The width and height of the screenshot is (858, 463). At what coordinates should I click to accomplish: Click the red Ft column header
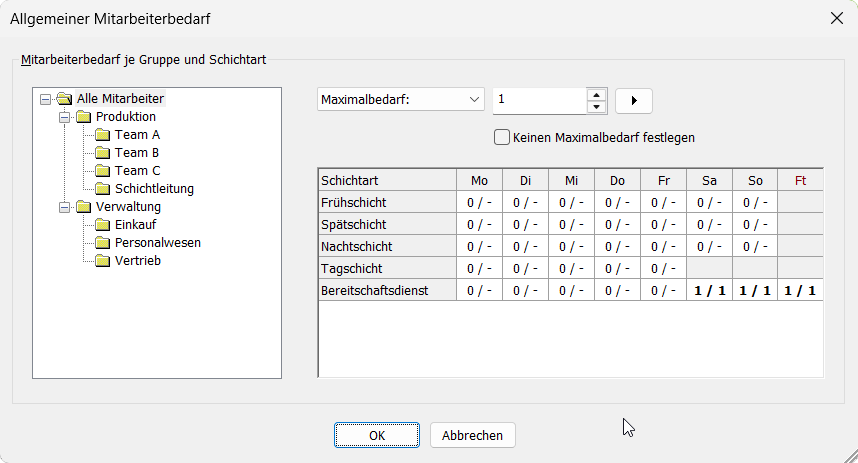[x=801, y=180]
